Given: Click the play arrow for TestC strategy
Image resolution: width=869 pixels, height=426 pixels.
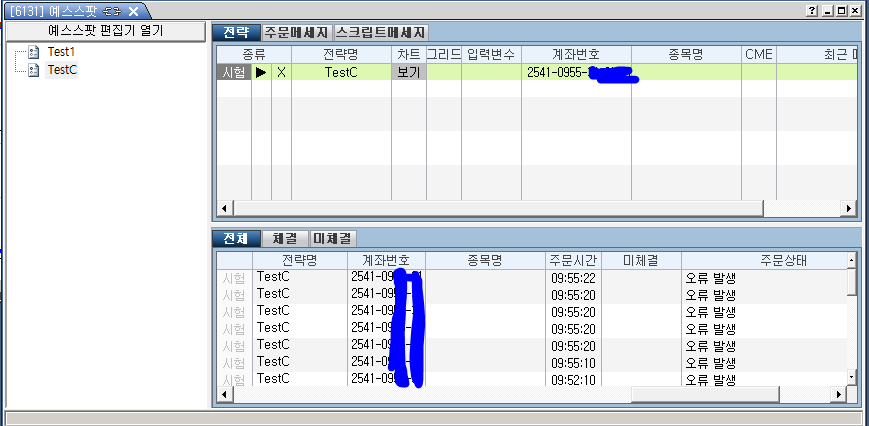Looking at the screenshot, I should (x=261, y=73).
